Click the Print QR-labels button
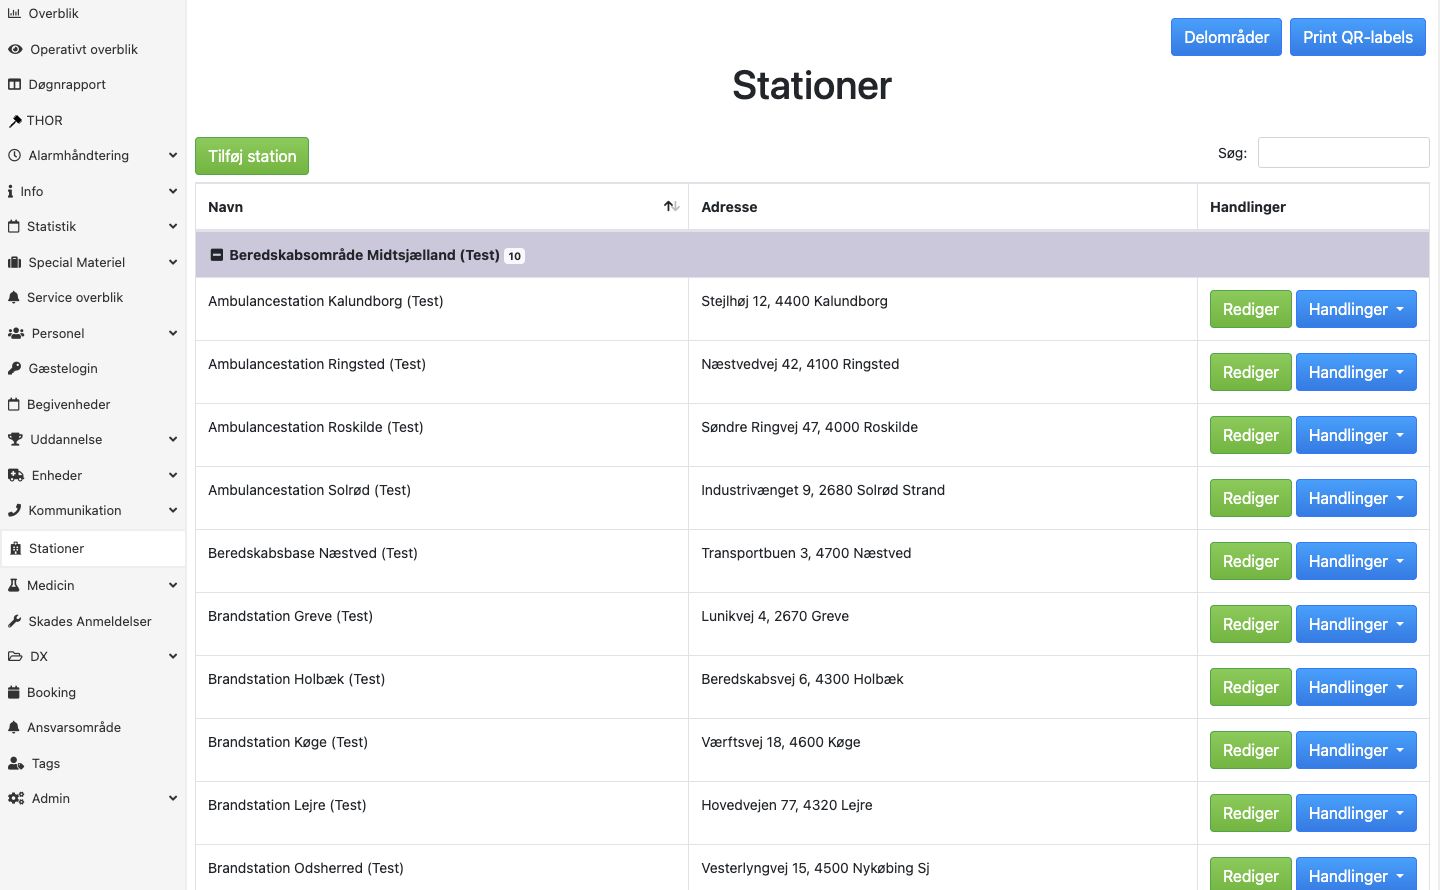The image size is (1440, 890). [x=1358, y=37]
